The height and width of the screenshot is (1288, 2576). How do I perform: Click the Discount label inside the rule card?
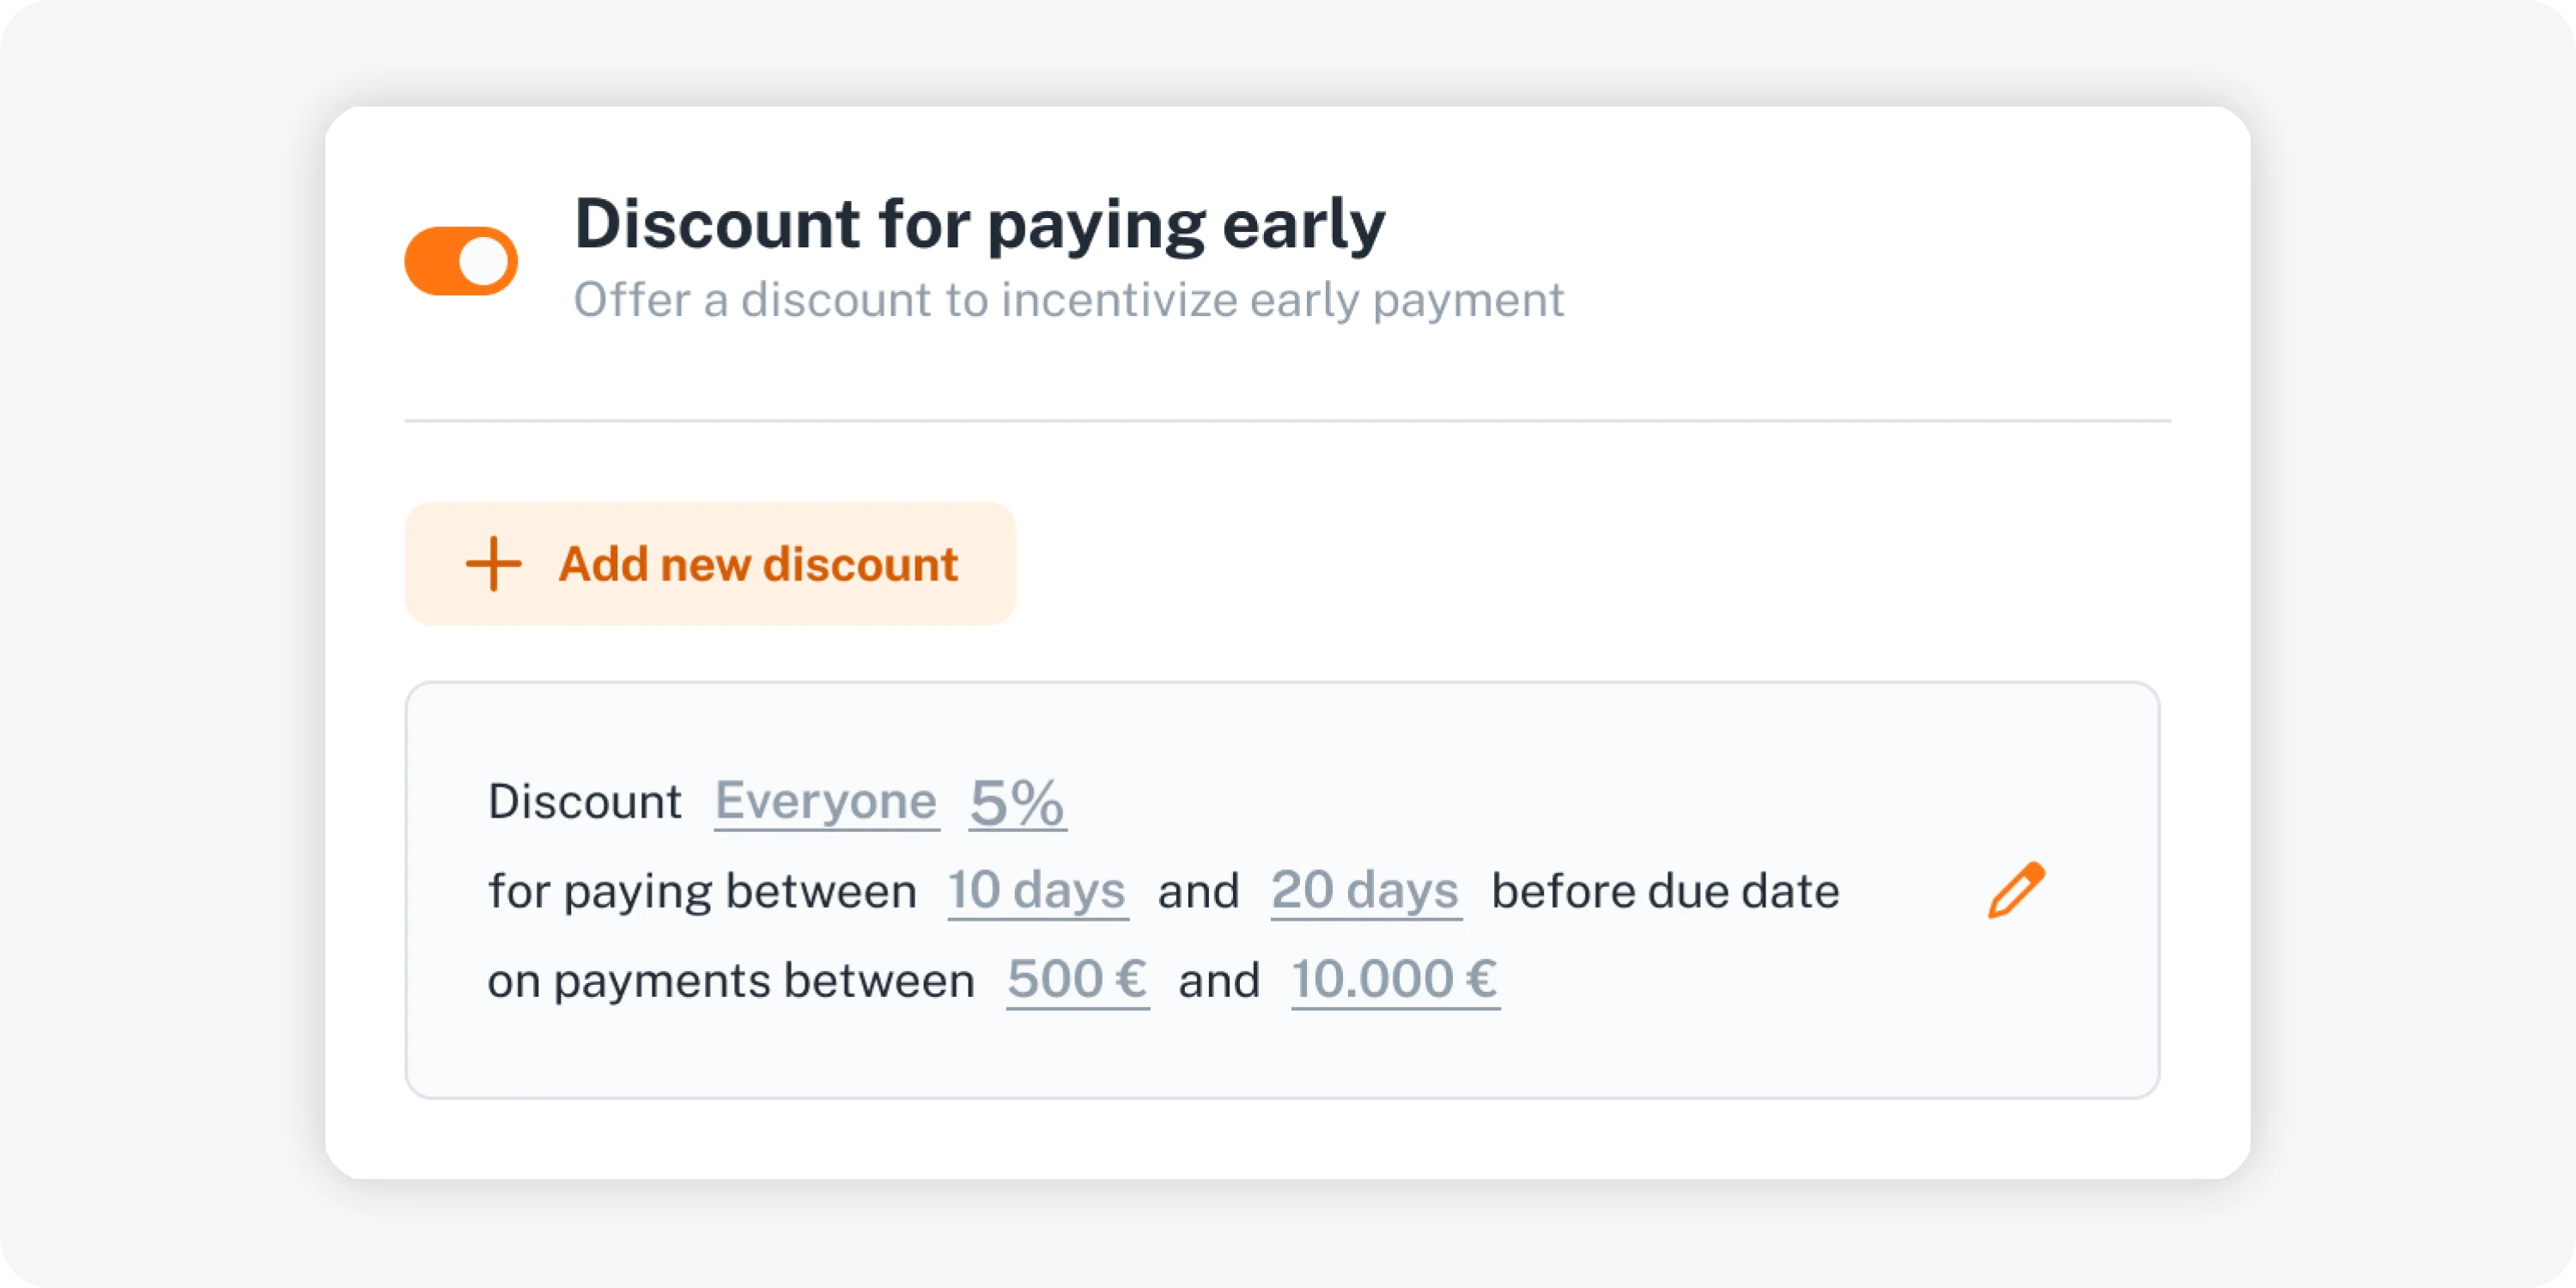585,802
